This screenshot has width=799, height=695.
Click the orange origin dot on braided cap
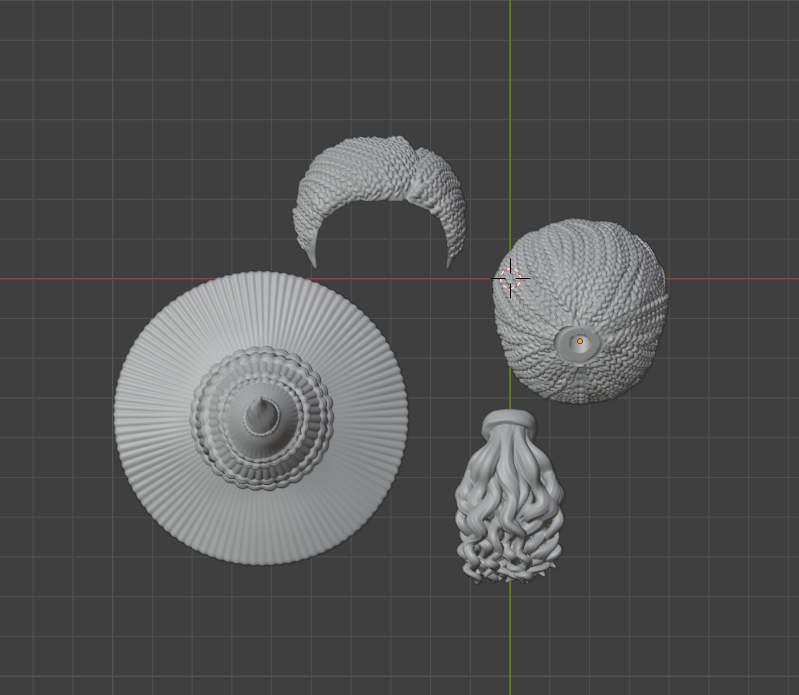[579, 342]
